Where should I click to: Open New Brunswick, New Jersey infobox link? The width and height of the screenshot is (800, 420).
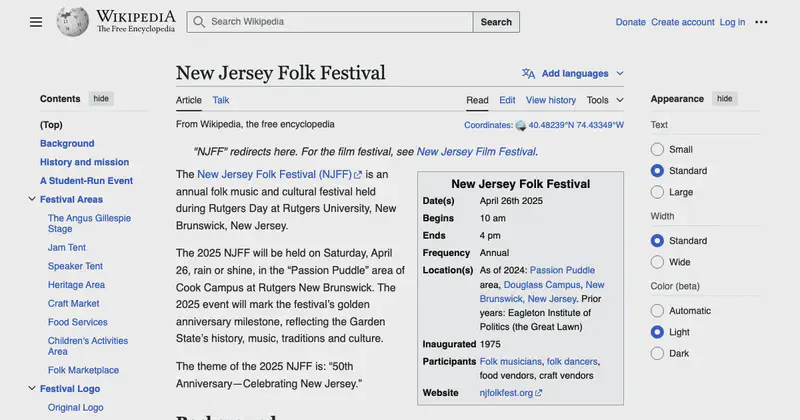click(542, 292)
